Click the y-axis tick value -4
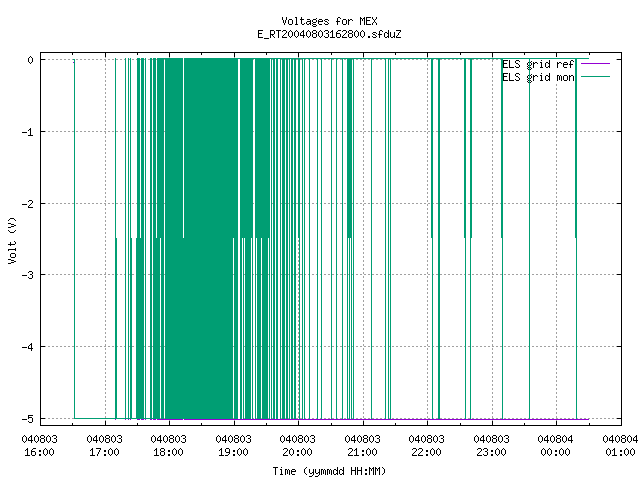640x480 pixels. 28,347
